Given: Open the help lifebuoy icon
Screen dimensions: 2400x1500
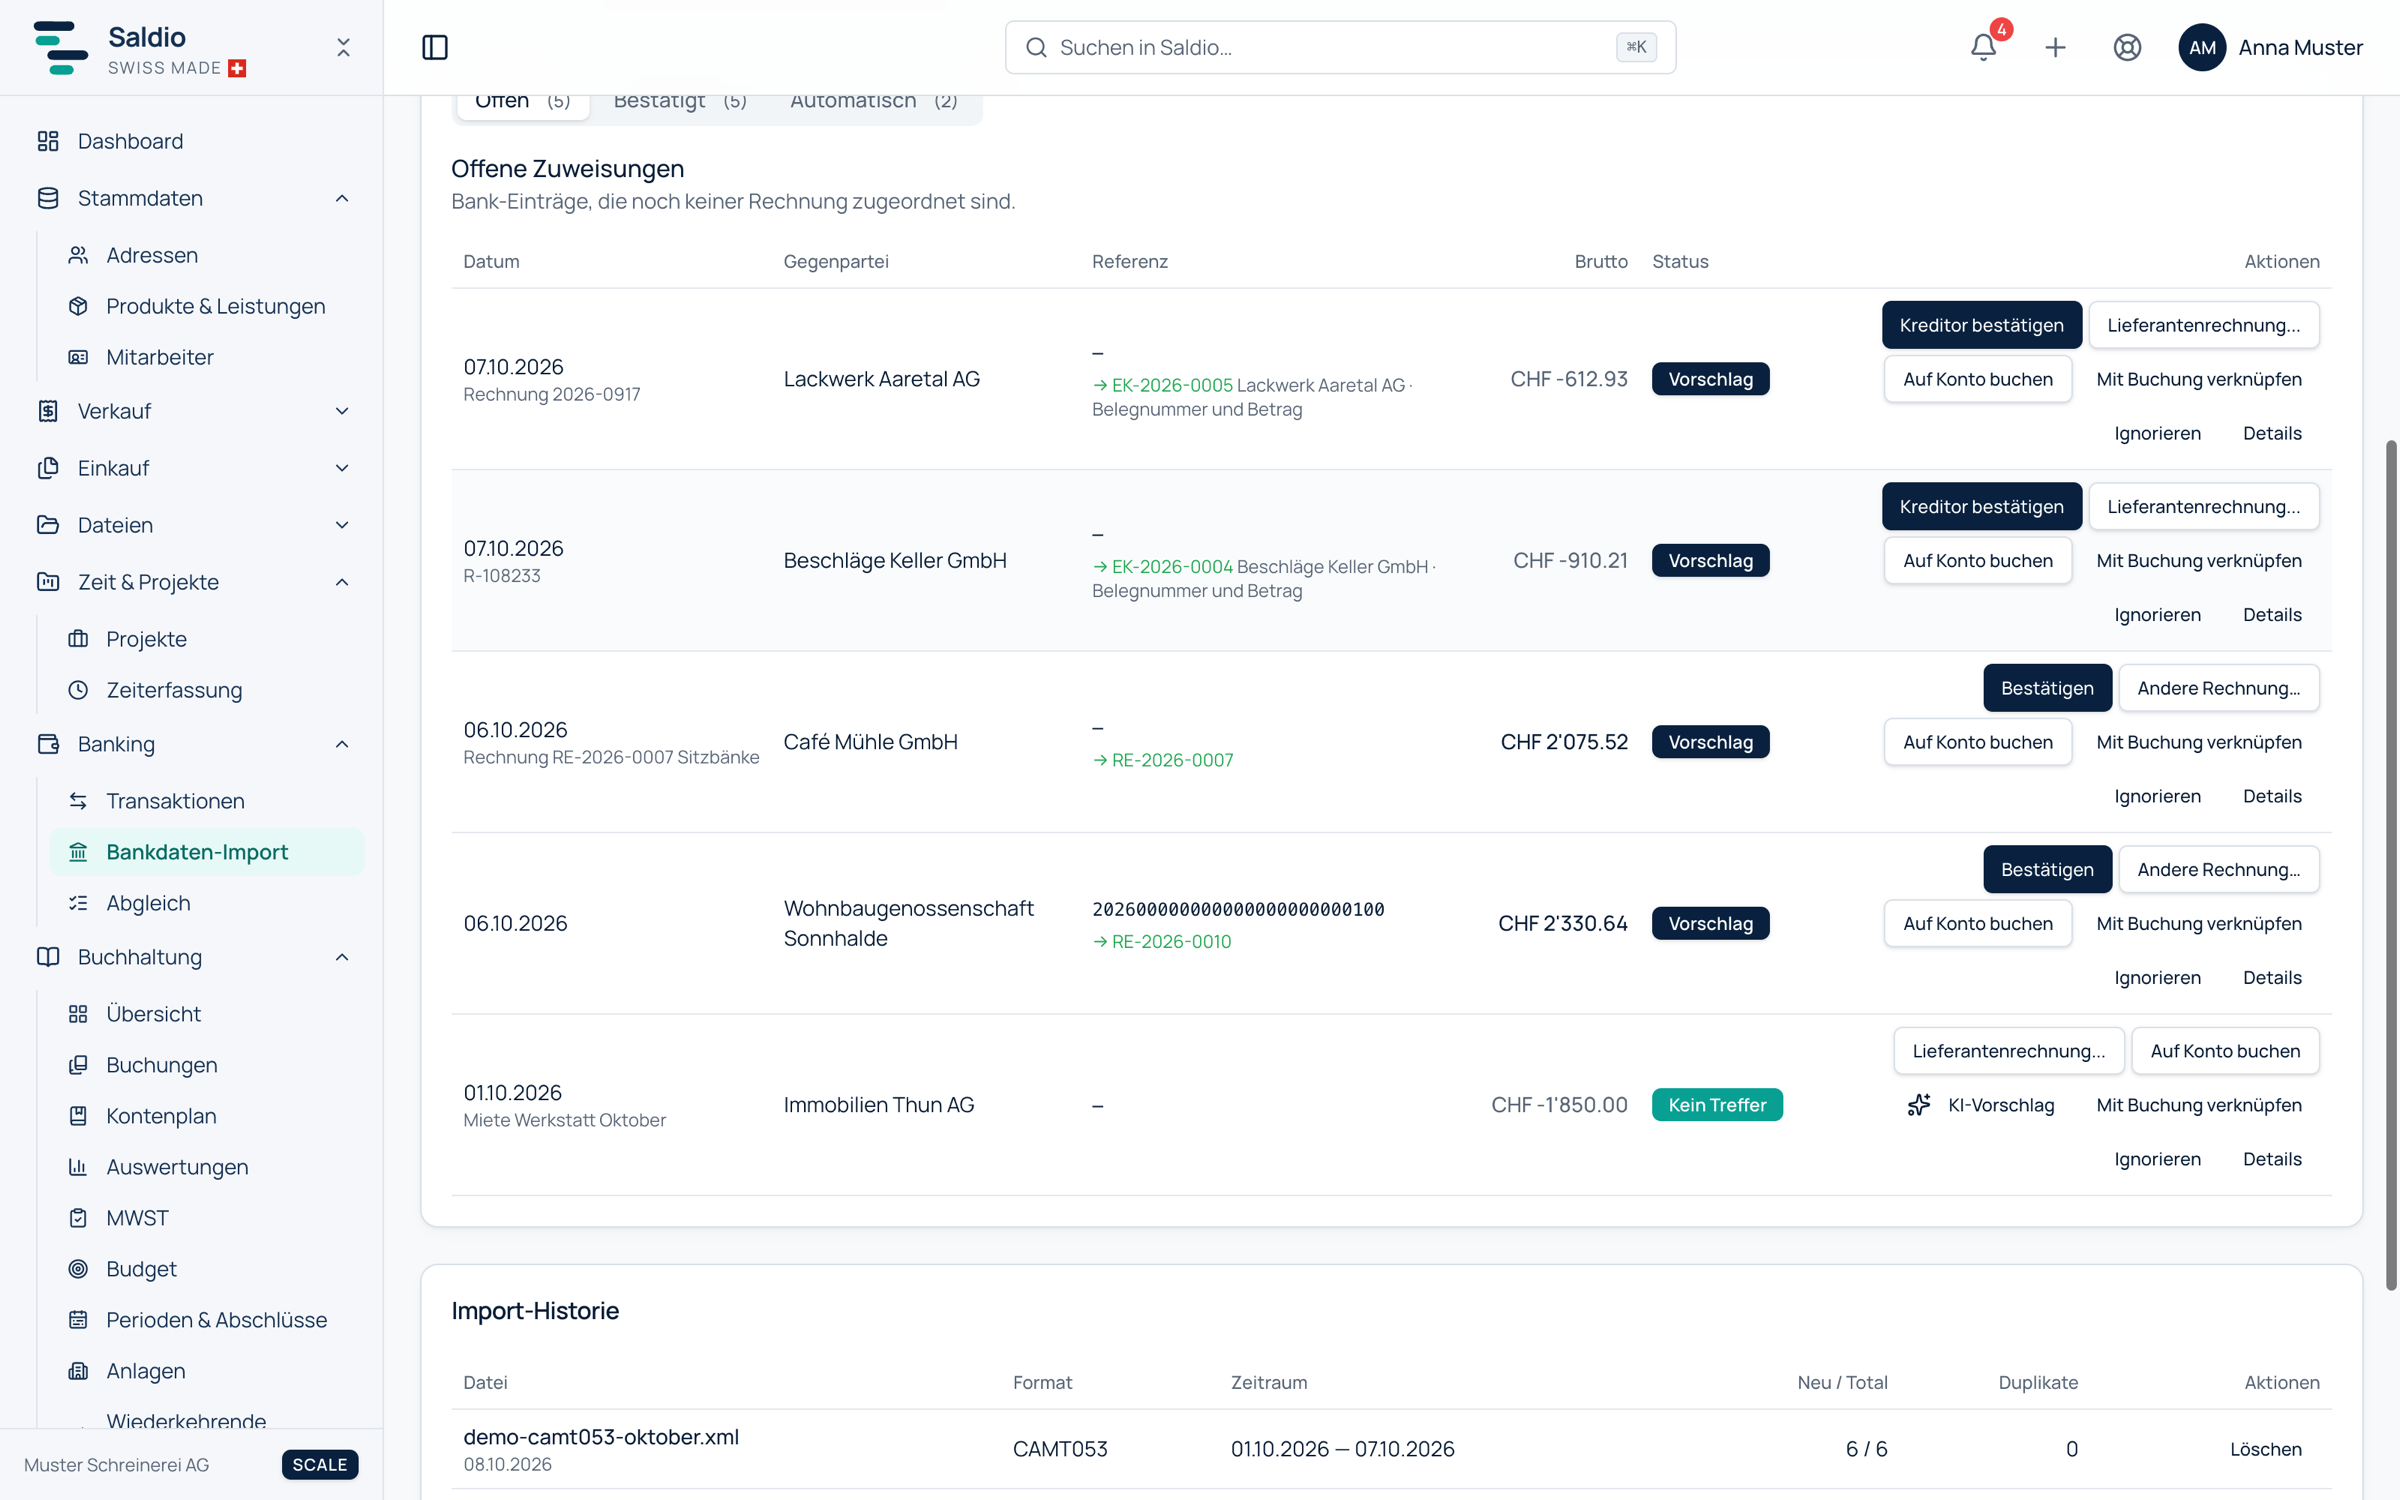Looking at the screenshot, I should 2127,47.
